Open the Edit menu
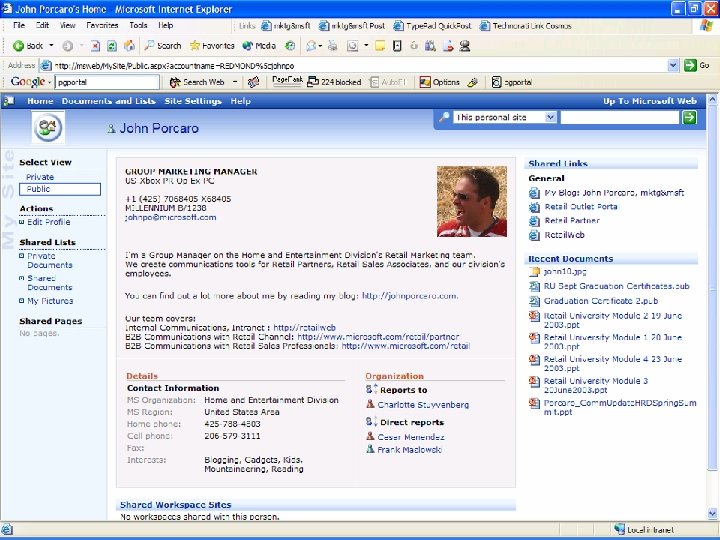The width and height of the screenshot is (720, 540). pos(43,25)
